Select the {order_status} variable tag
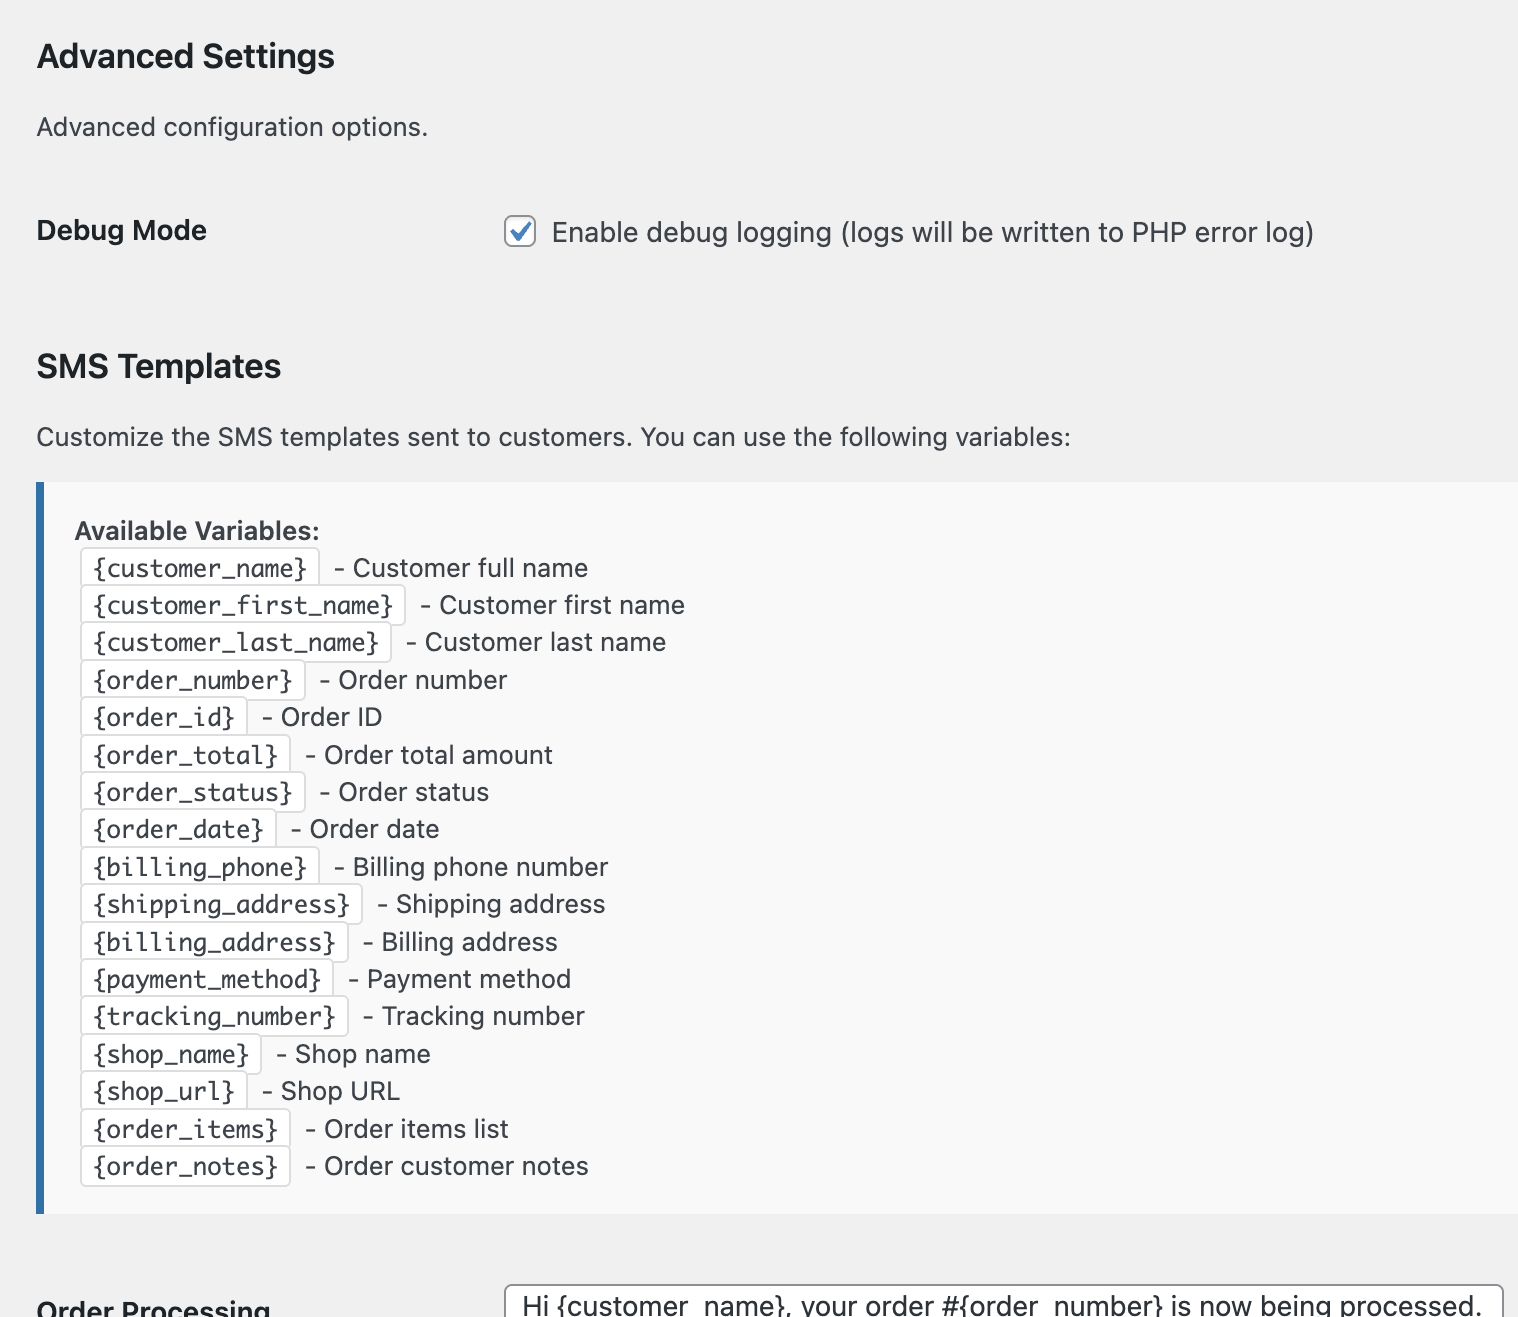This screenshot has height=1317, width=1518. [193, 793]
